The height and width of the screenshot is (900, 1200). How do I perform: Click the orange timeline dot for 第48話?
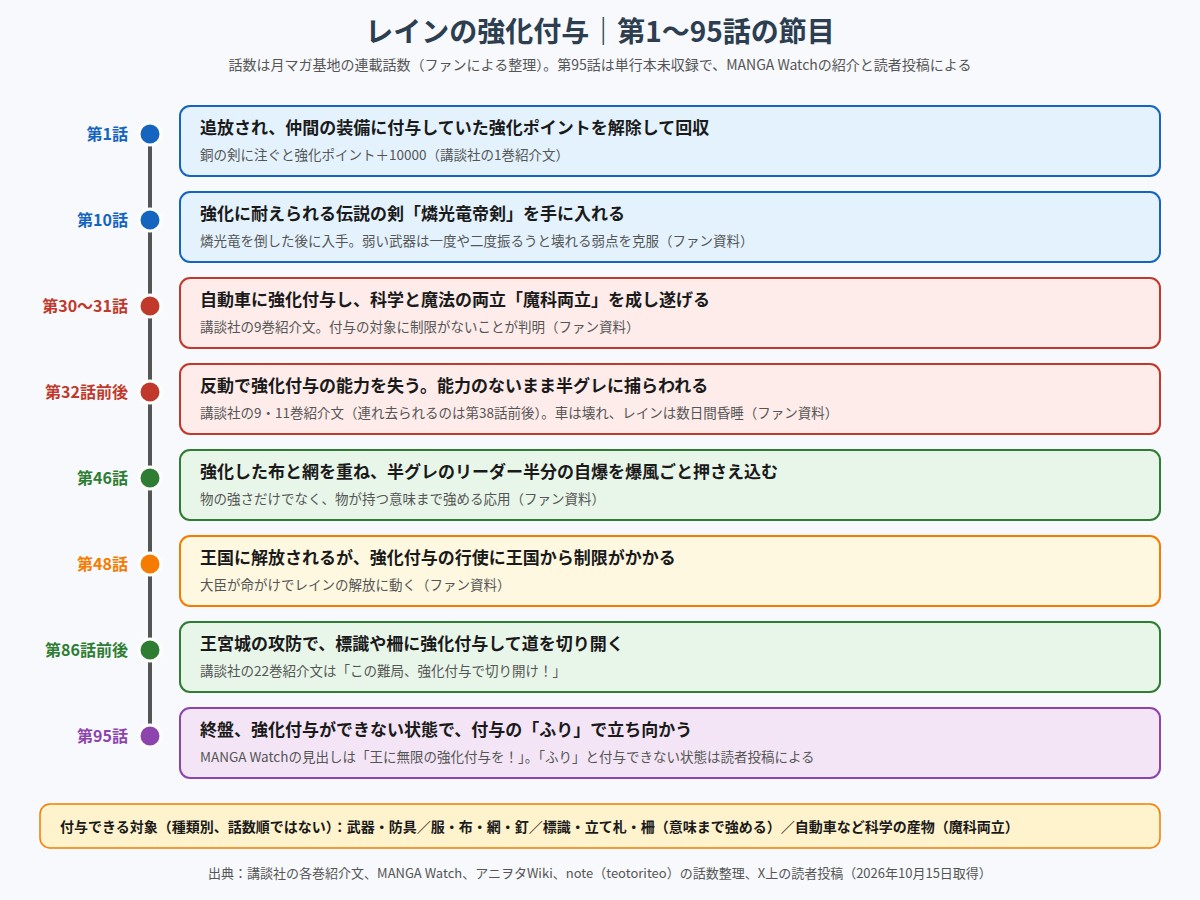[150, 564]
